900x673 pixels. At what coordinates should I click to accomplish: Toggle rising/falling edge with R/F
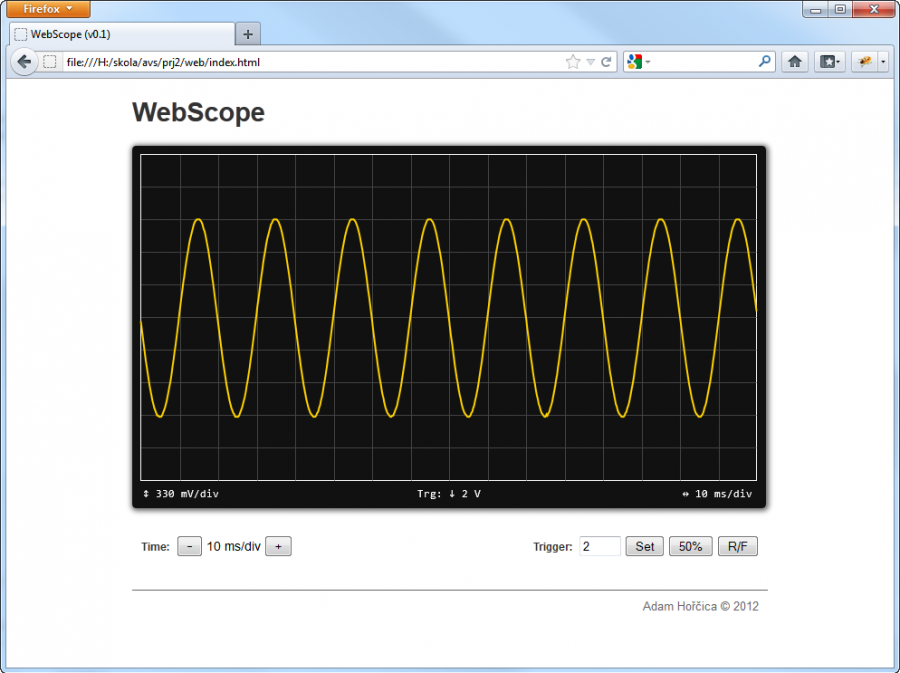tap(738, 546)
